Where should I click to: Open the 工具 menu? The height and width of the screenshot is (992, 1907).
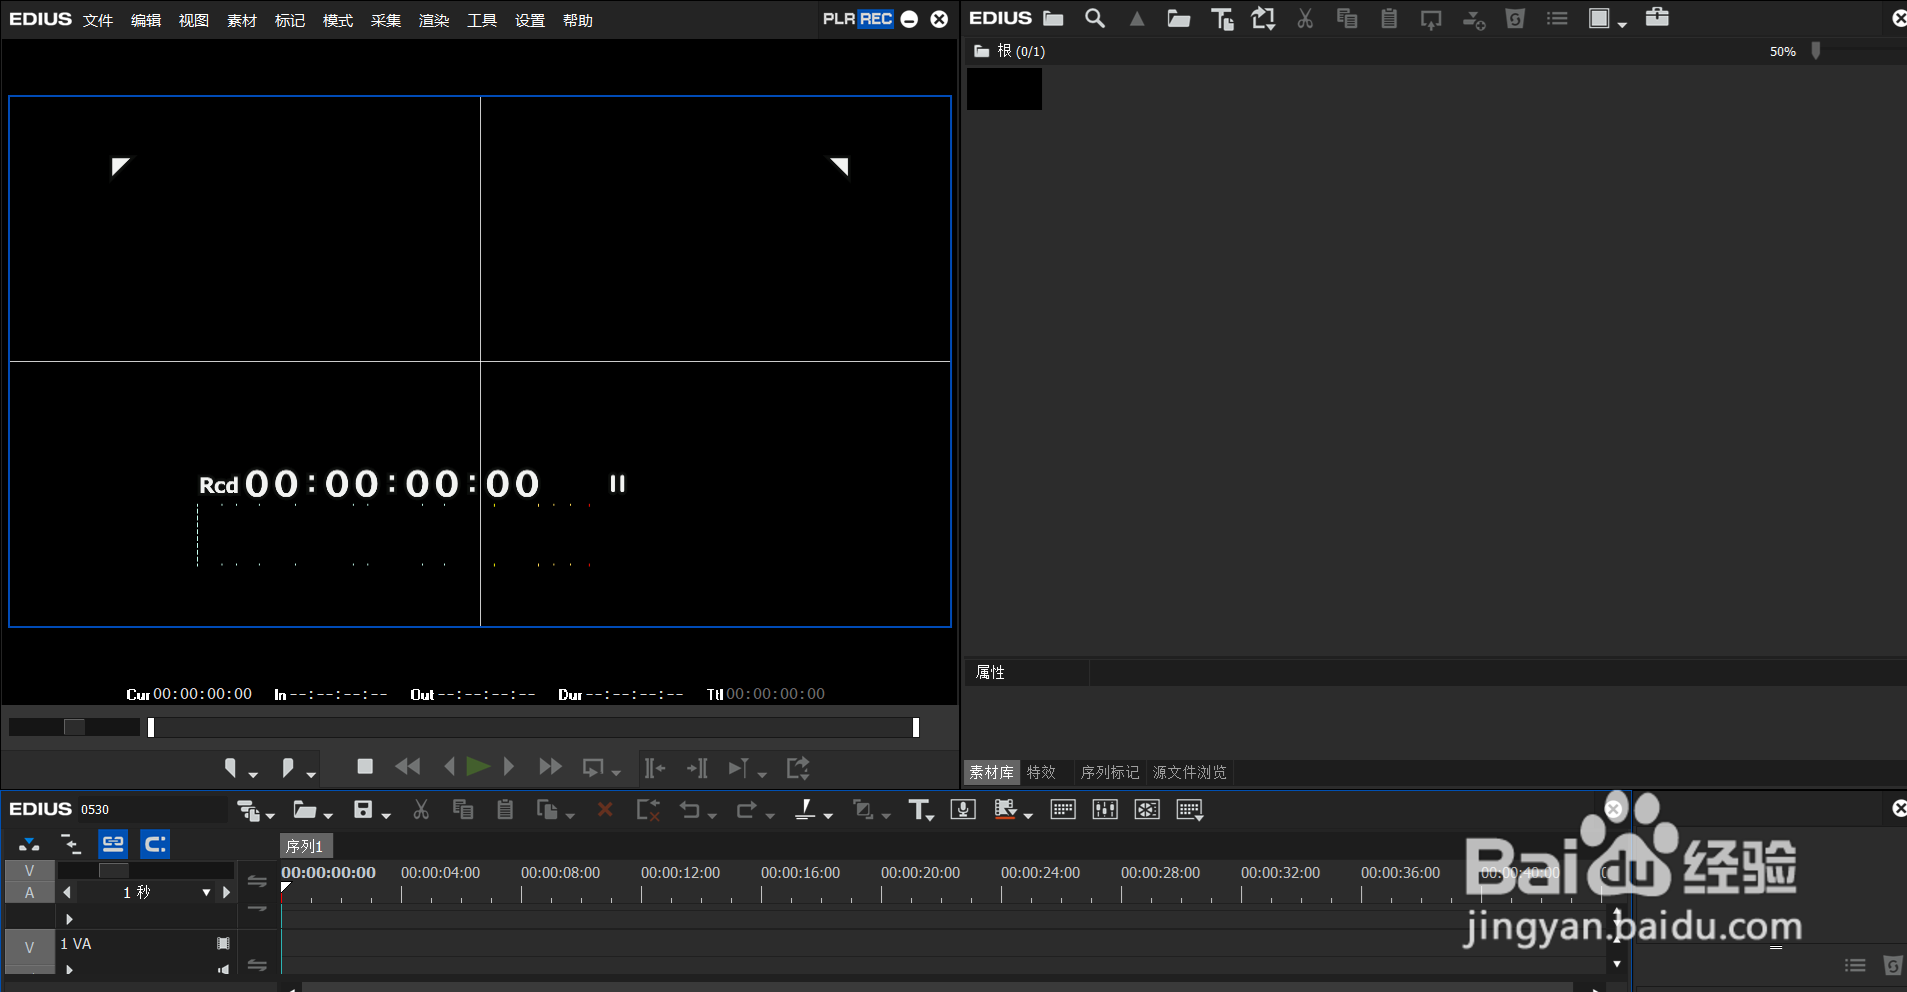482,20
